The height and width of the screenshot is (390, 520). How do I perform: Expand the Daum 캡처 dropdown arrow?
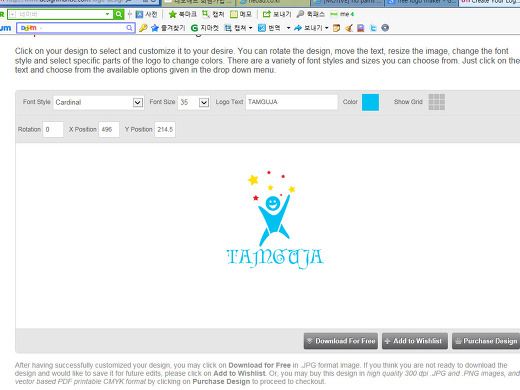[250, 28]
